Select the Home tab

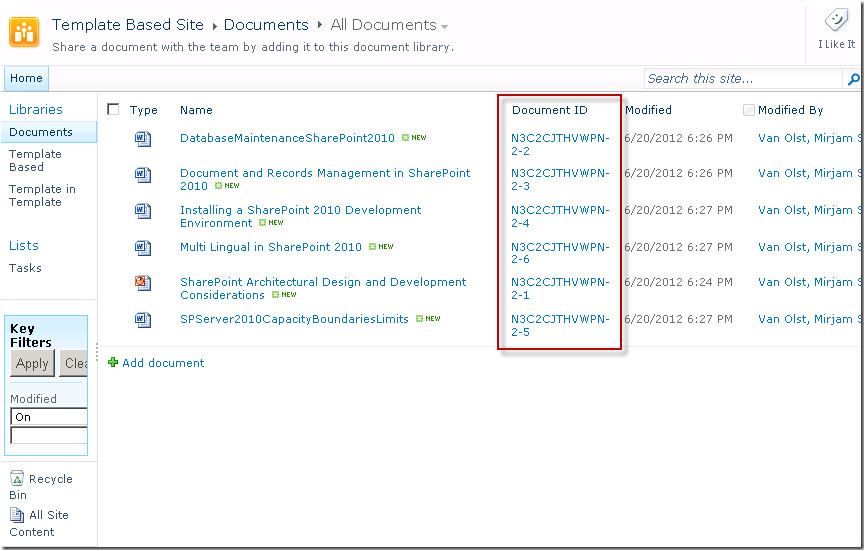pyautogui.click(x=26, y=78)
